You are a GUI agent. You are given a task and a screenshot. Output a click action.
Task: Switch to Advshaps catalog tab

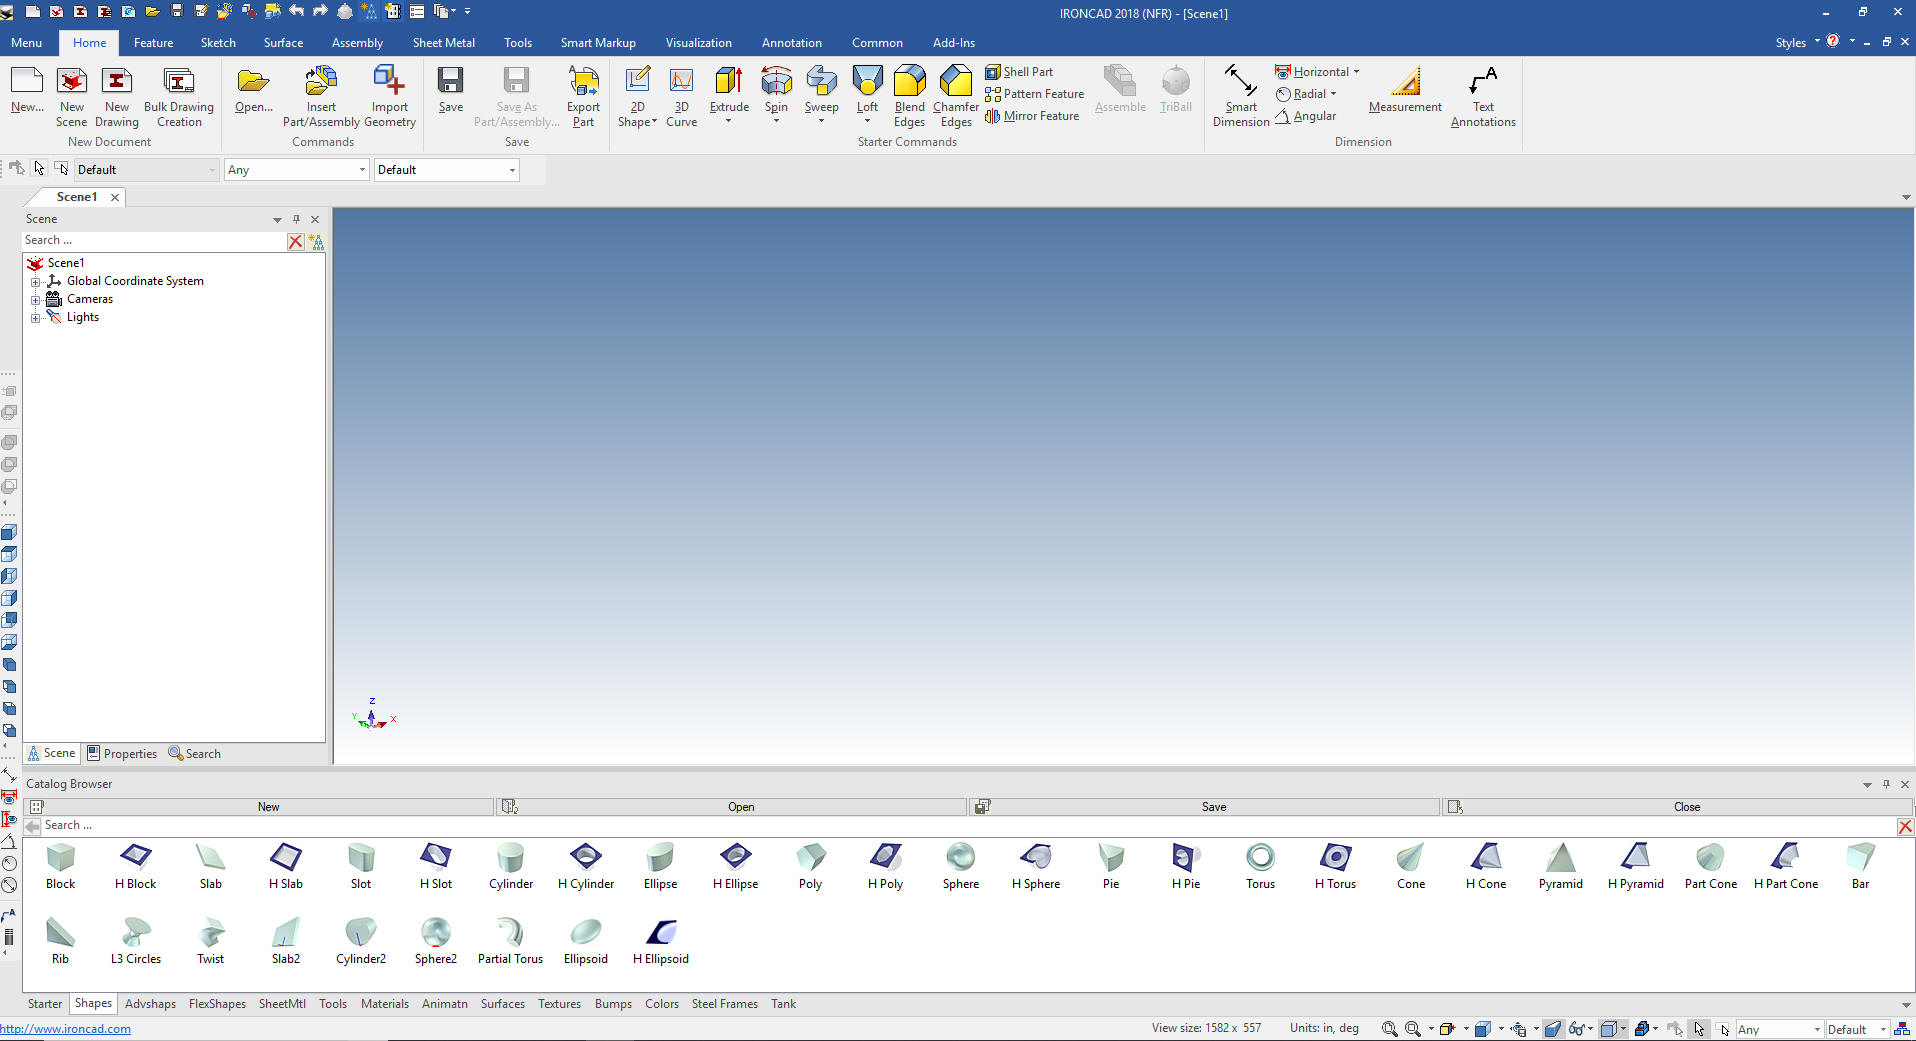point(150,1004)
